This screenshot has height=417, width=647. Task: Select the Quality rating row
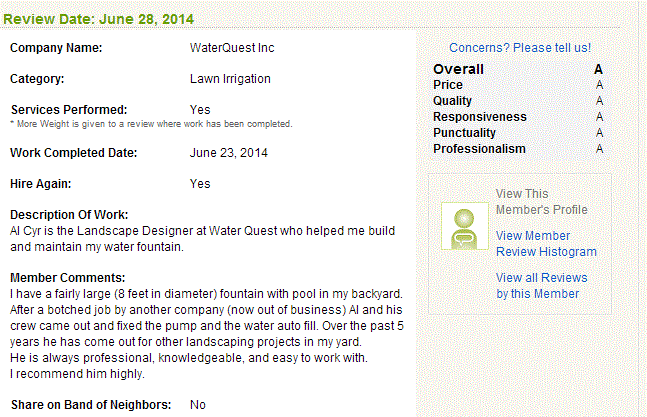coord(518,101)
